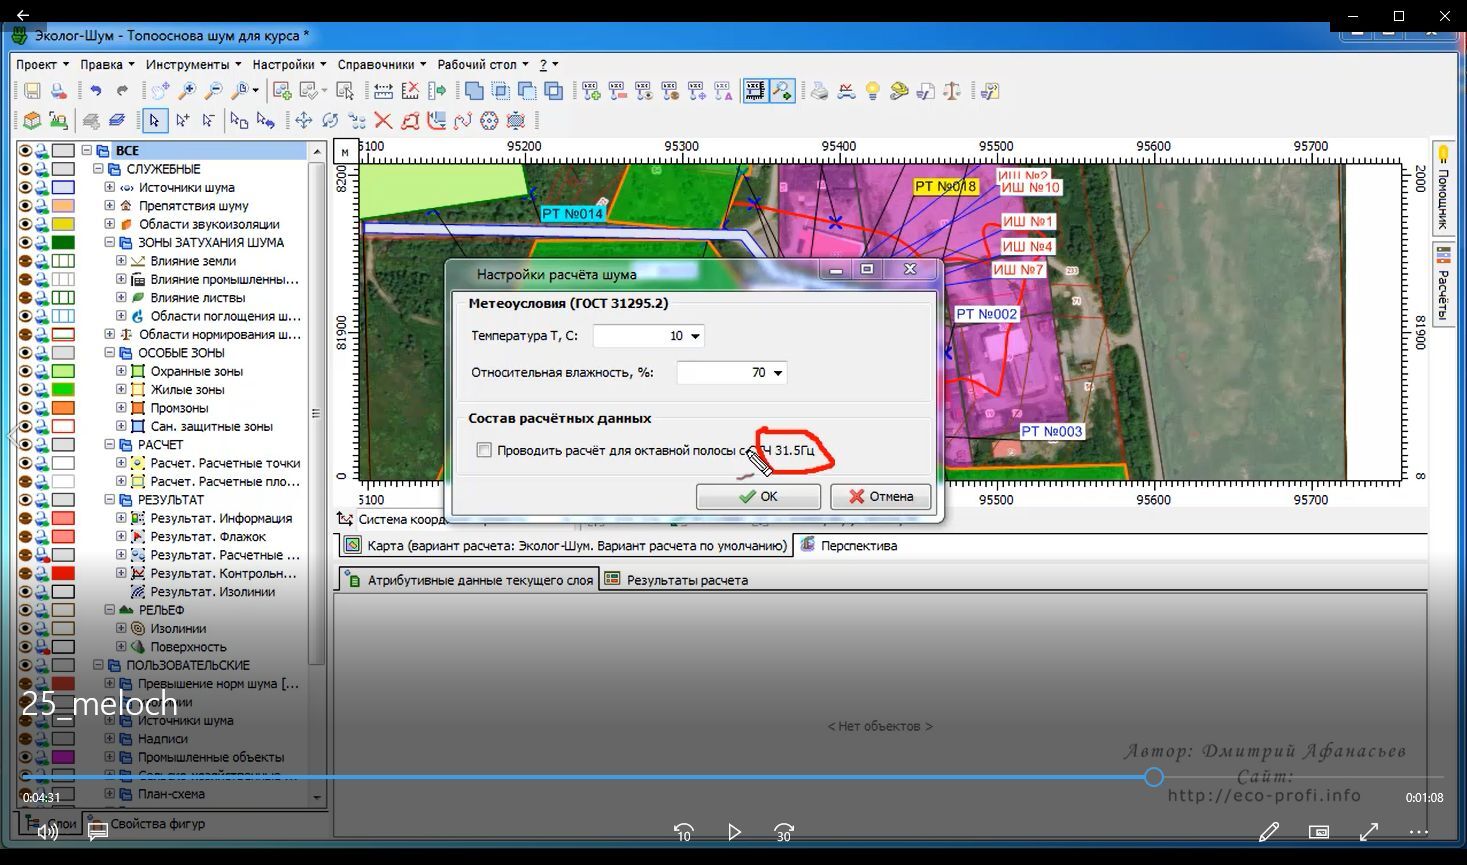Select the arrow pointer selection tool
The height and width of the screenshot is (865, 1467).
tap(154, 121)
